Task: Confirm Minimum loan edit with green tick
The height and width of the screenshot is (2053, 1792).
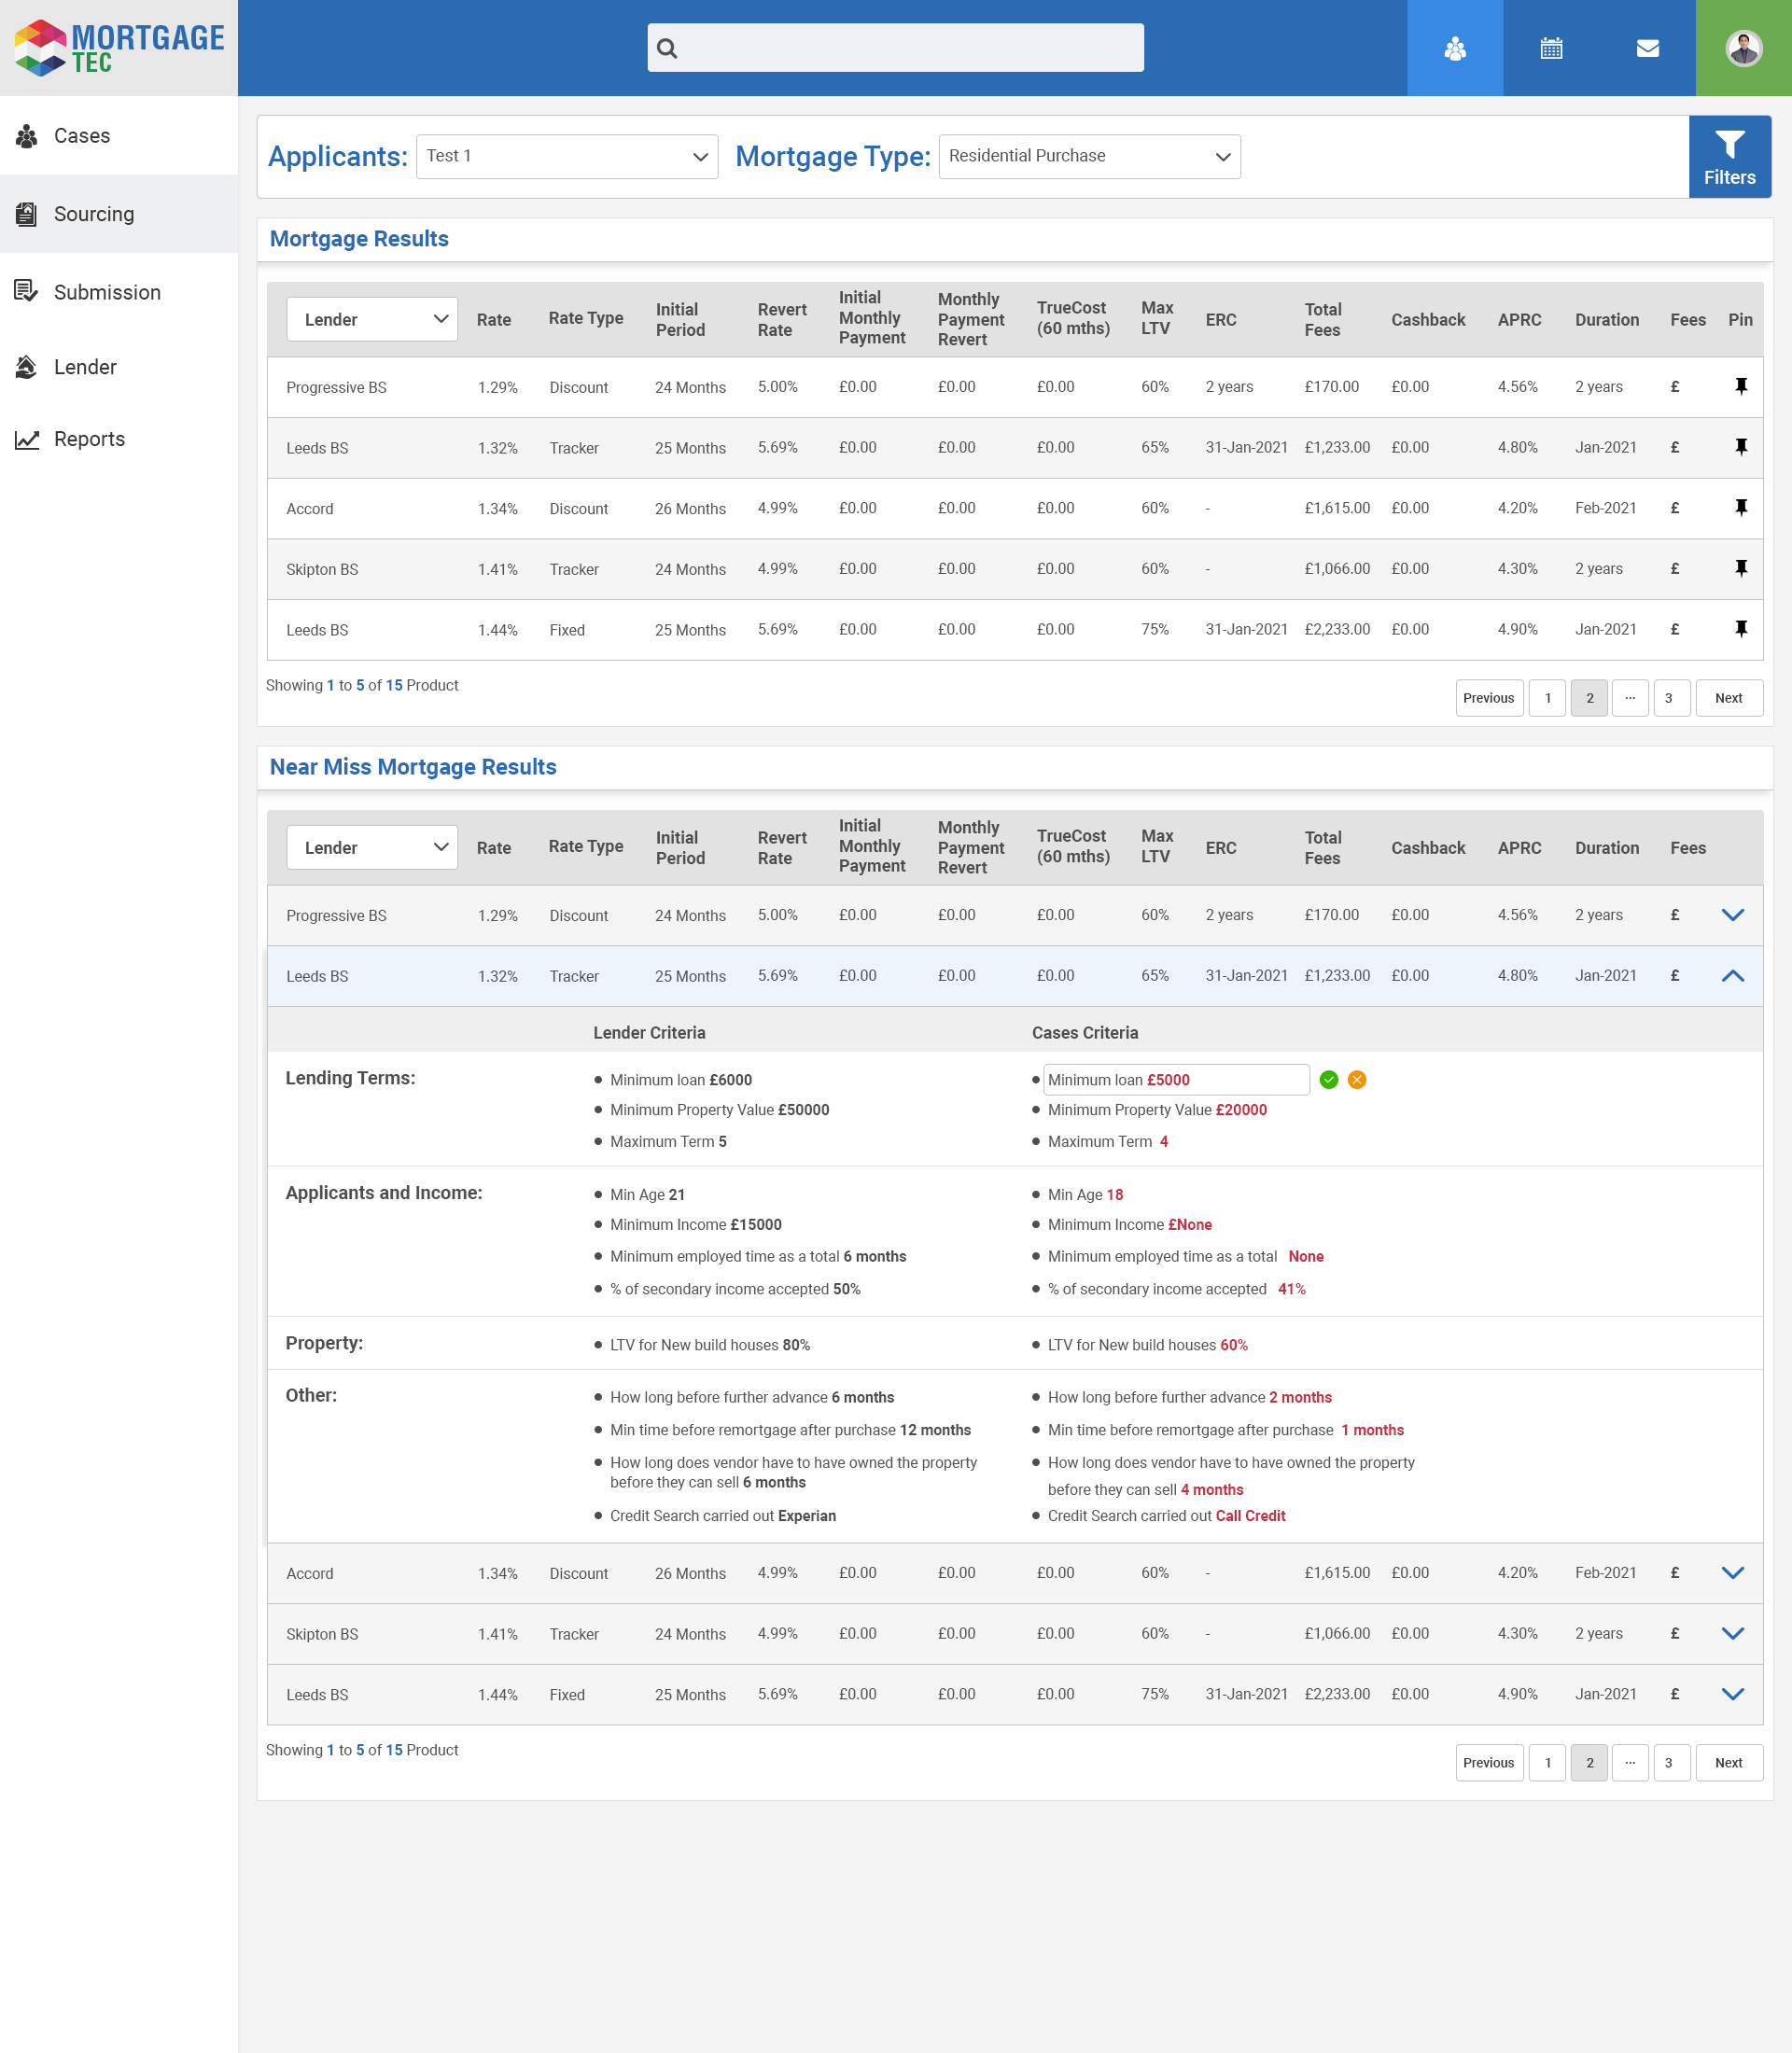Action: point(1328,1079)
